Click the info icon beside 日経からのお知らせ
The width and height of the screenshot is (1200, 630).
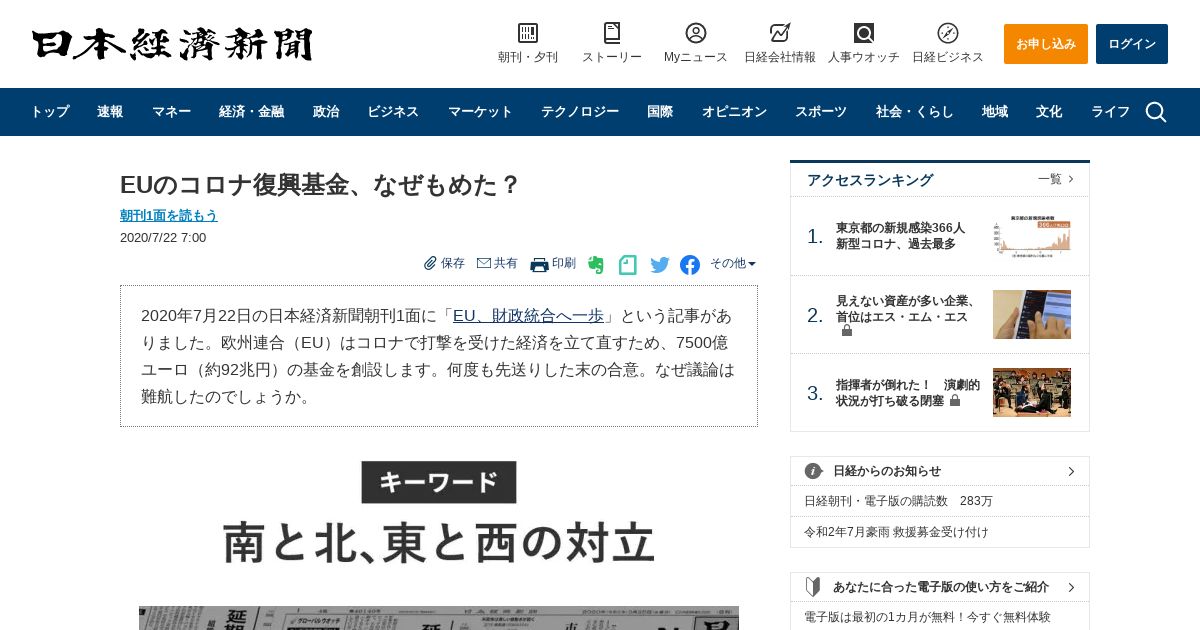(814, 471)
